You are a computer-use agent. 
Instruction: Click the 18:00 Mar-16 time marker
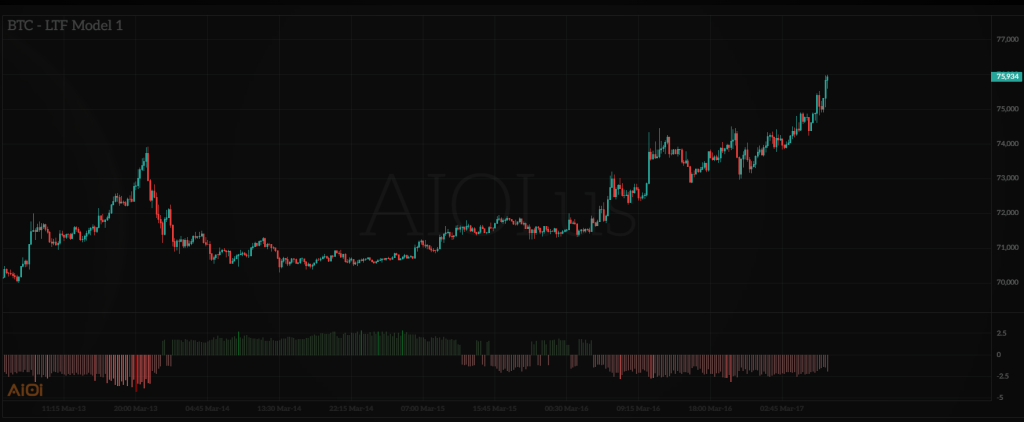(711, 409)
